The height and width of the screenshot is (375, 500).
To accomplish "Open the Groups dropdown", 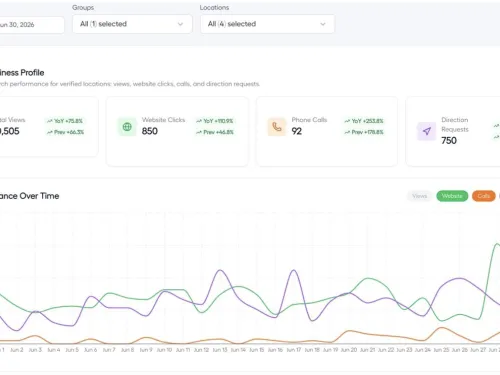I will point(132,24).
